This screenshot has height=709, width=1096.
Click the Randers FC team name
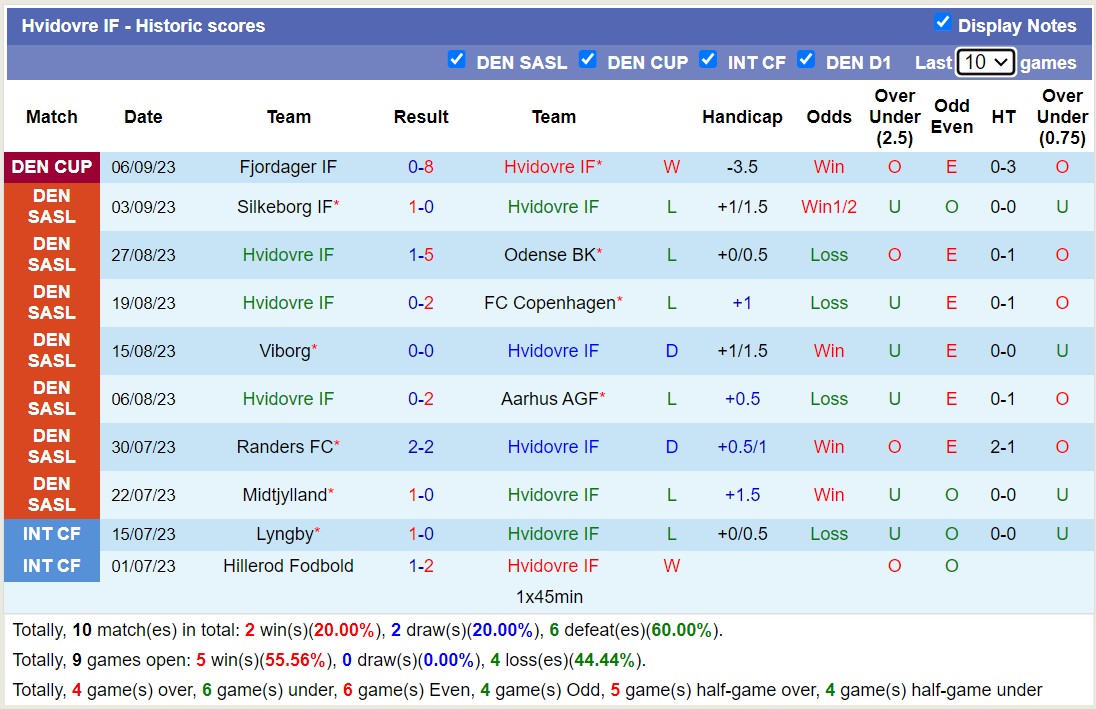click(x=289, y=447)
